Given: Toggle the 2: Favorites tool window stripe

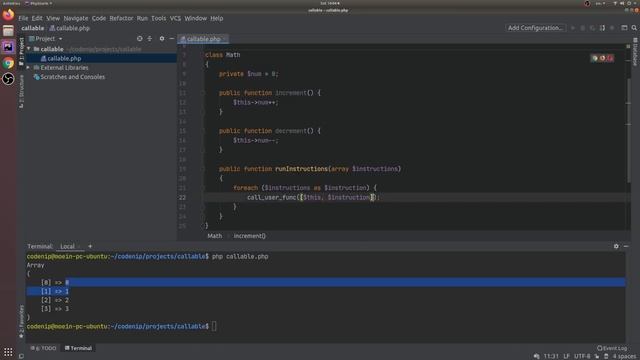Looking at the screenshot, I should coord(22,322).
